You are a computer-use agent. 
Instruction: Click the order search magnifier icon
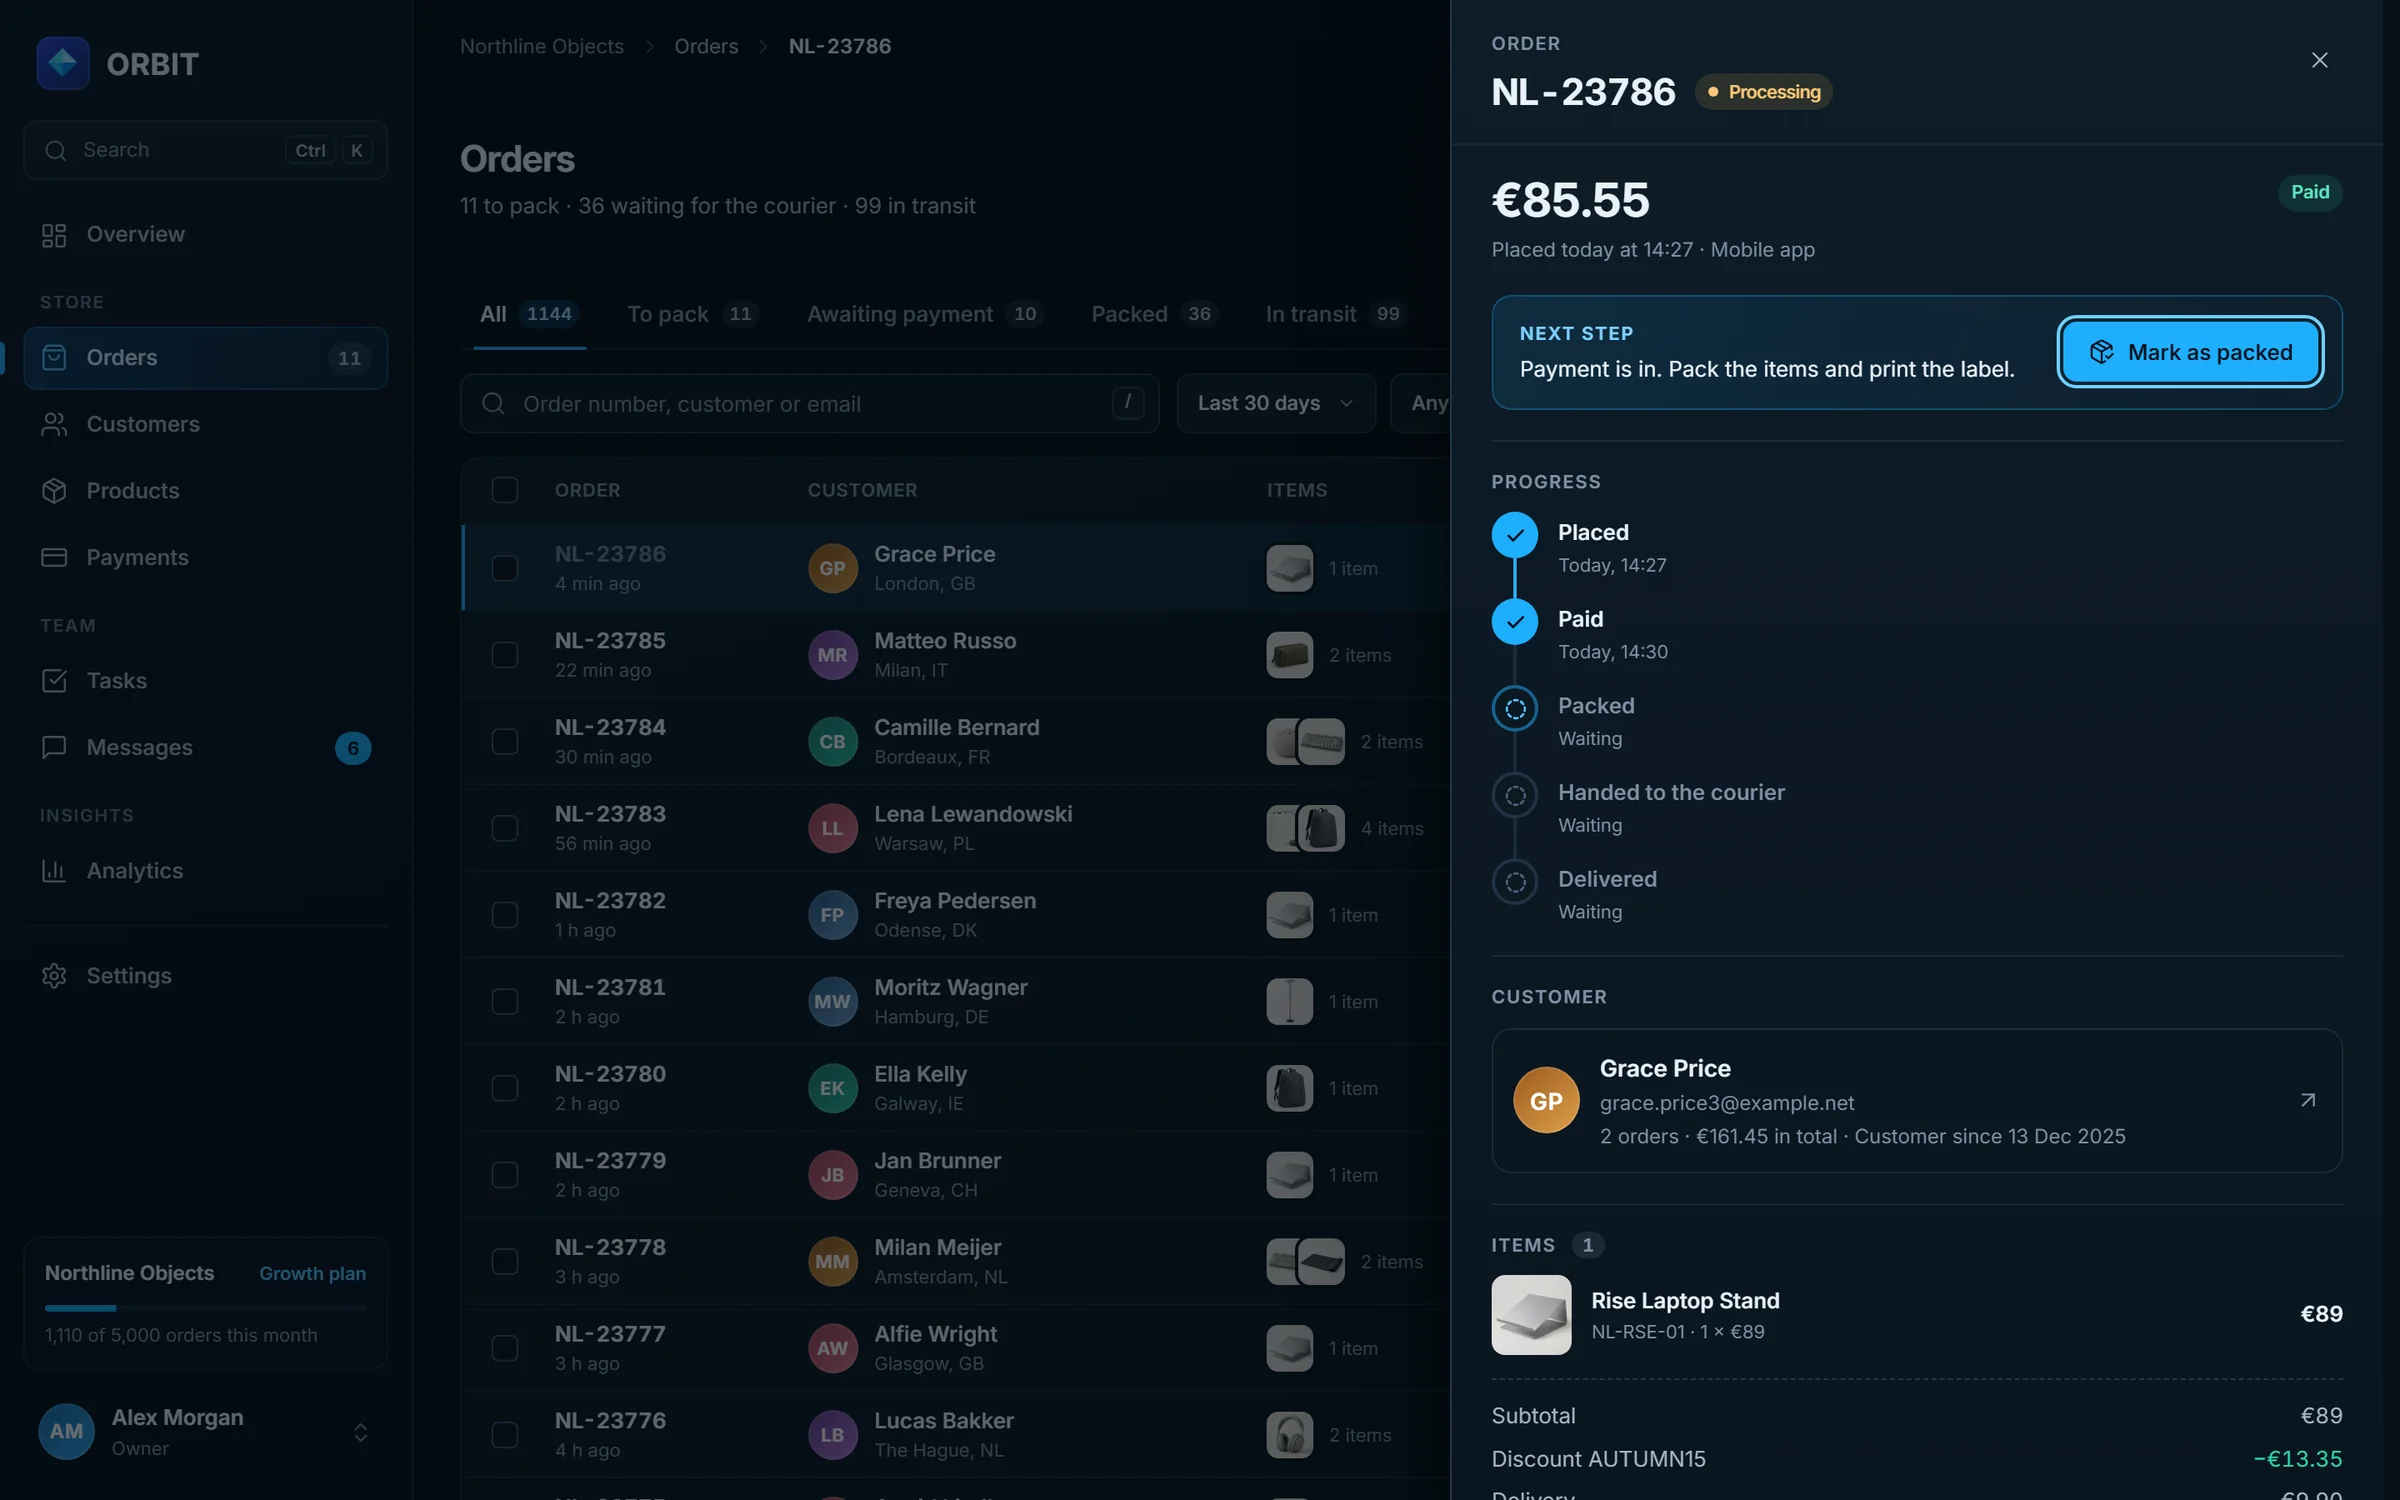pyautogui.click(x=493, y=403)
